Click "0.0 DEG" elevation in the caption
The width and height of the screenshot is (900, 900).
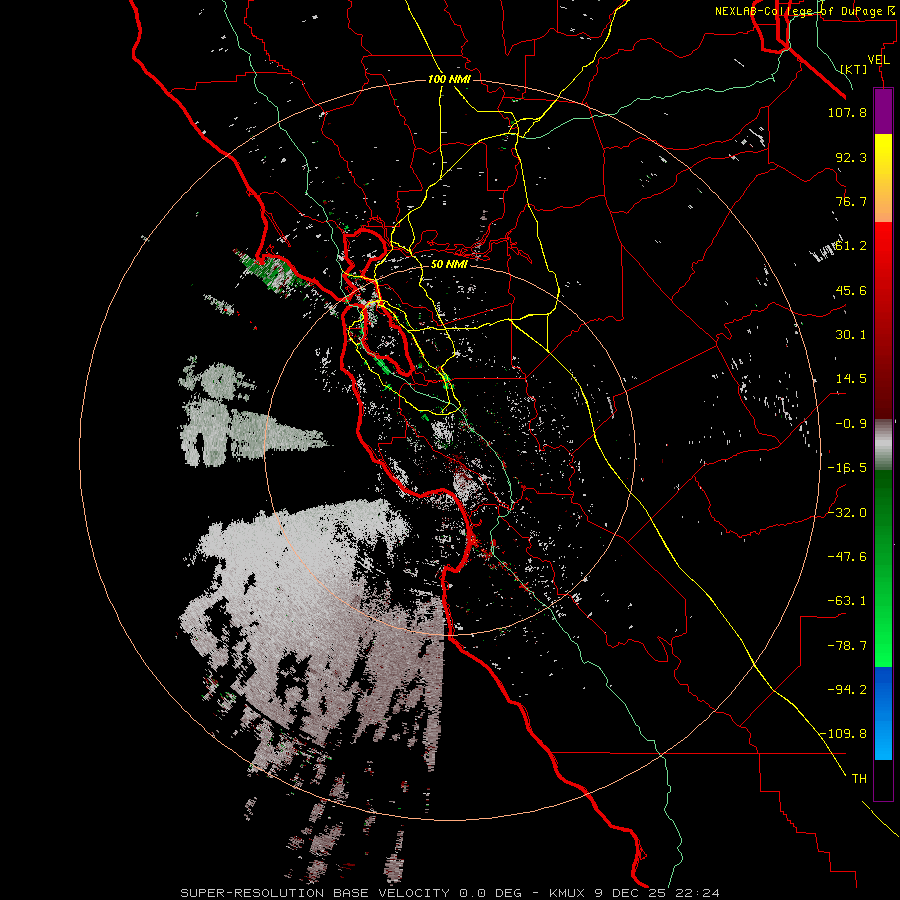click(490, 893)
